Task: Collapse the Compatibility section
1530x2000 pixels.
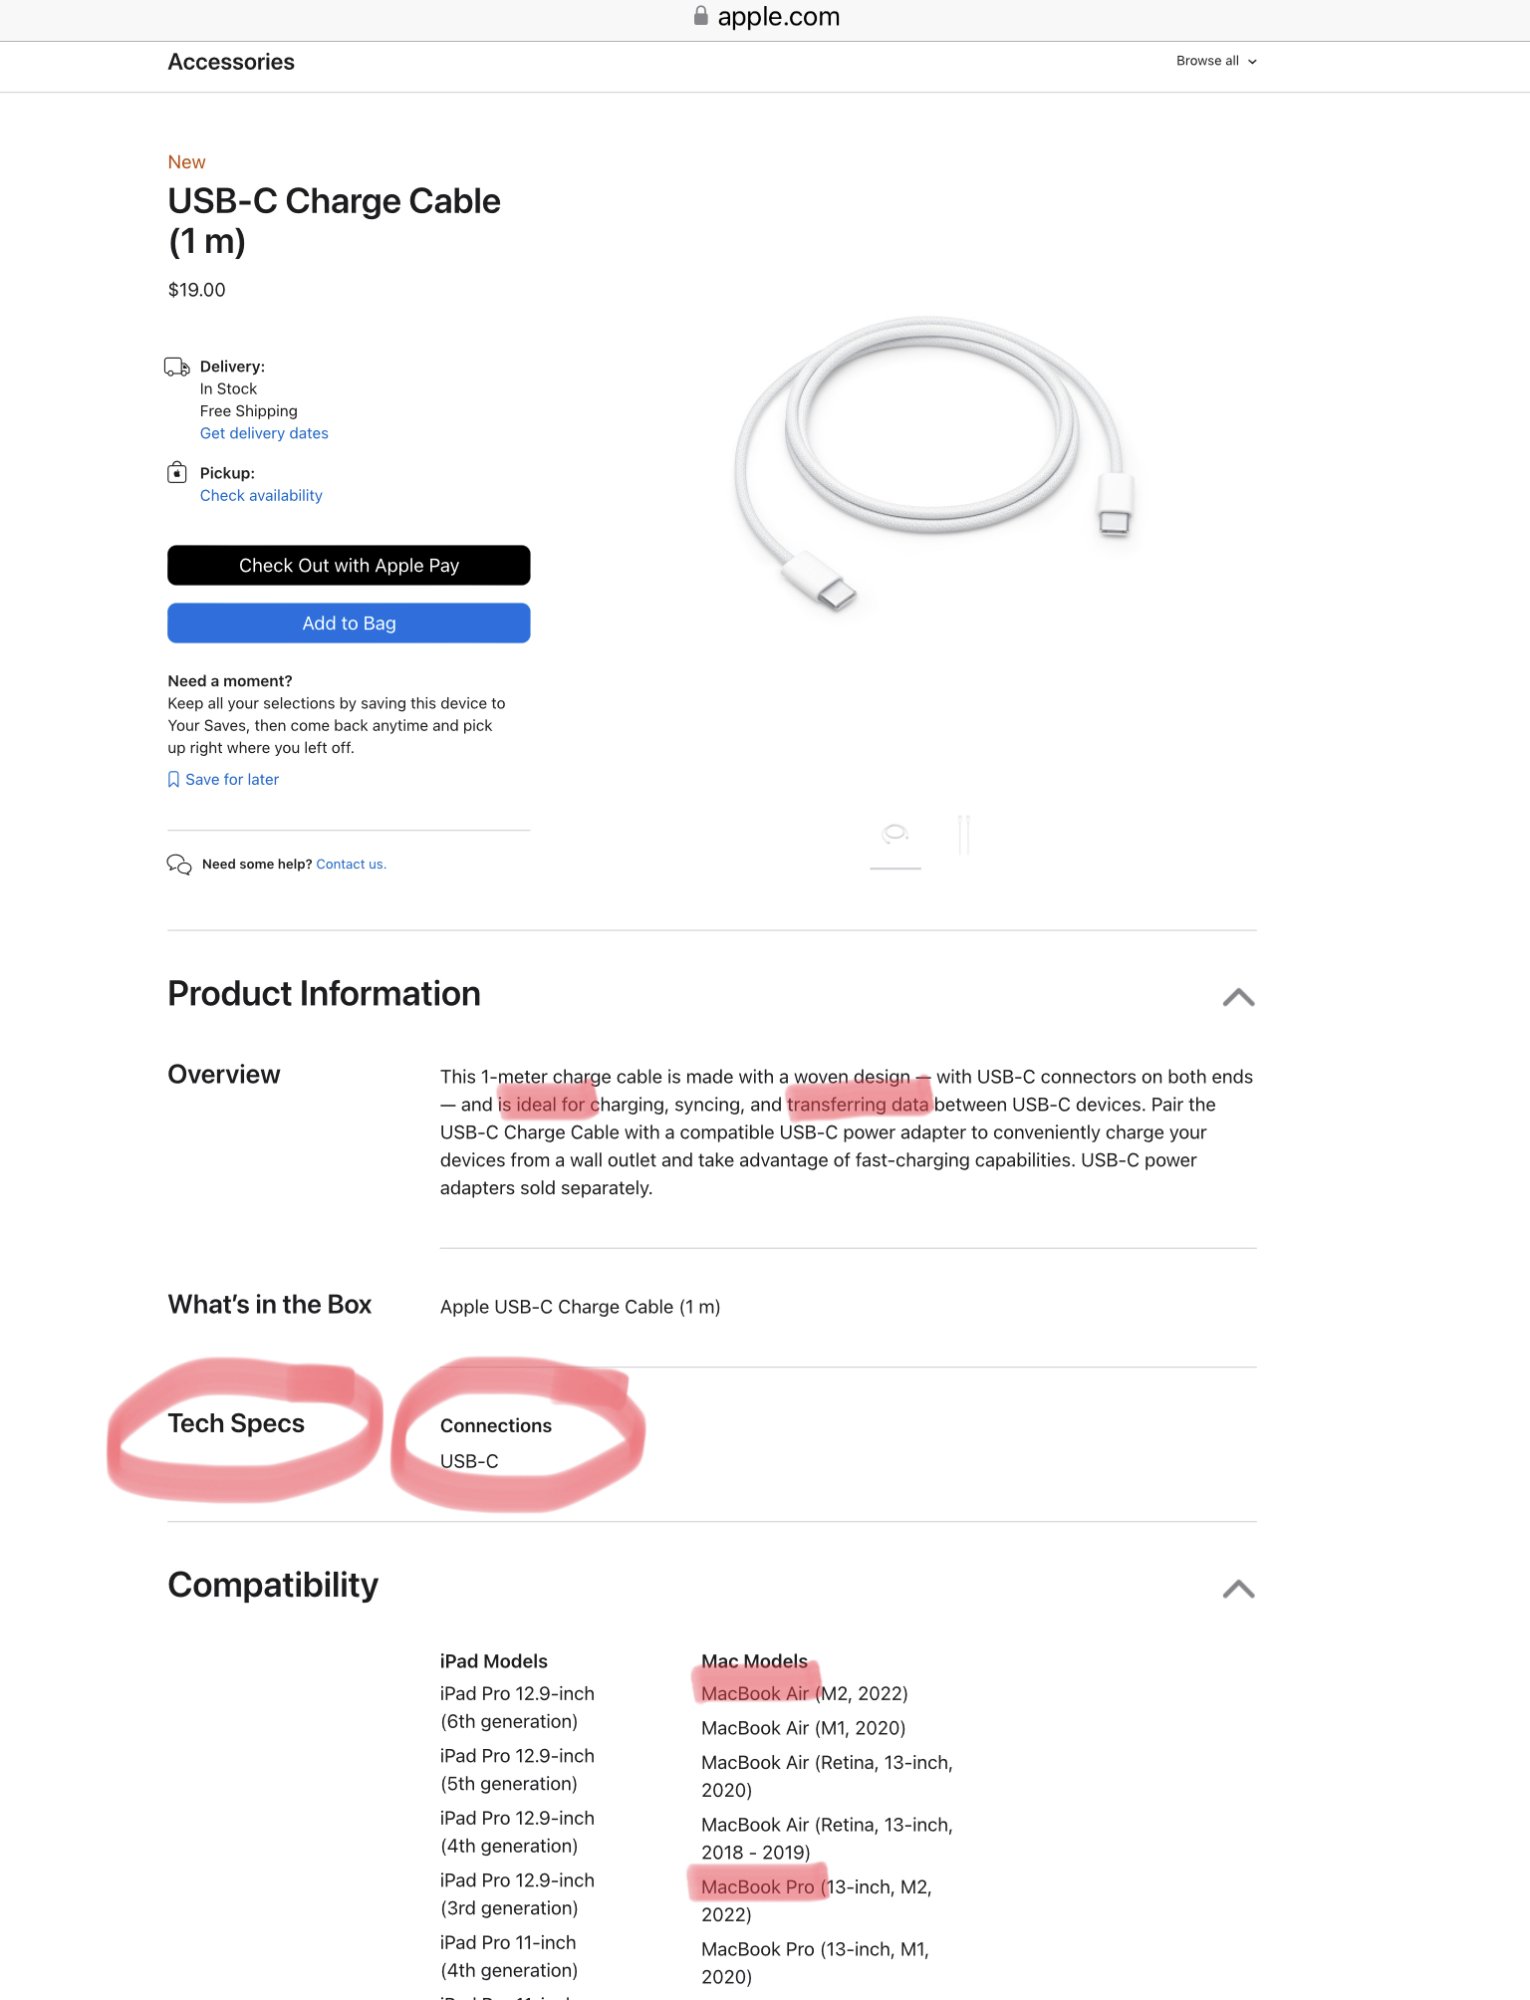Action: click(1238, 1589)
